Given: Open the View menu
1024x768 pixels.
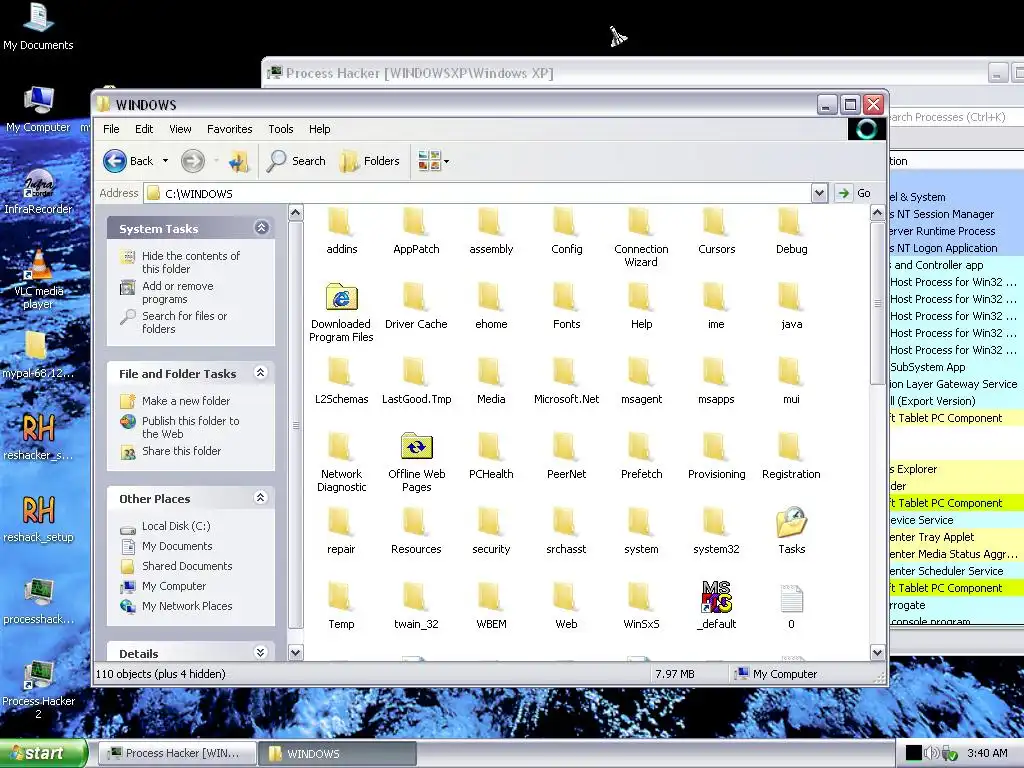Looking at the screenshot, I should pyautogui.click(x=180, y=129).
